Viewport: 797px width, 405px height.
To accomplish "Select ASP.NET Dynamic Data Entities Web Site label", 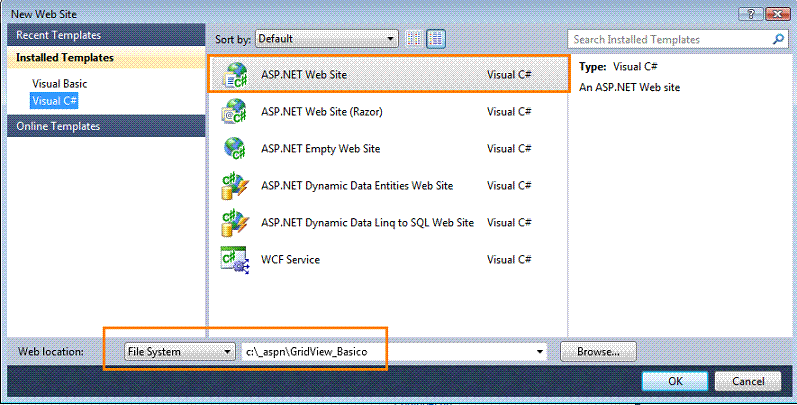I will point(357,186).
